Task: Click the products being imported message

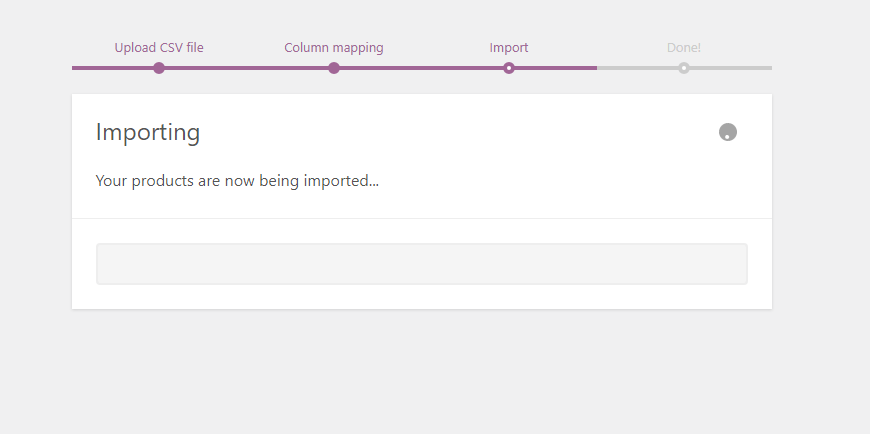Action: [237, 181]
